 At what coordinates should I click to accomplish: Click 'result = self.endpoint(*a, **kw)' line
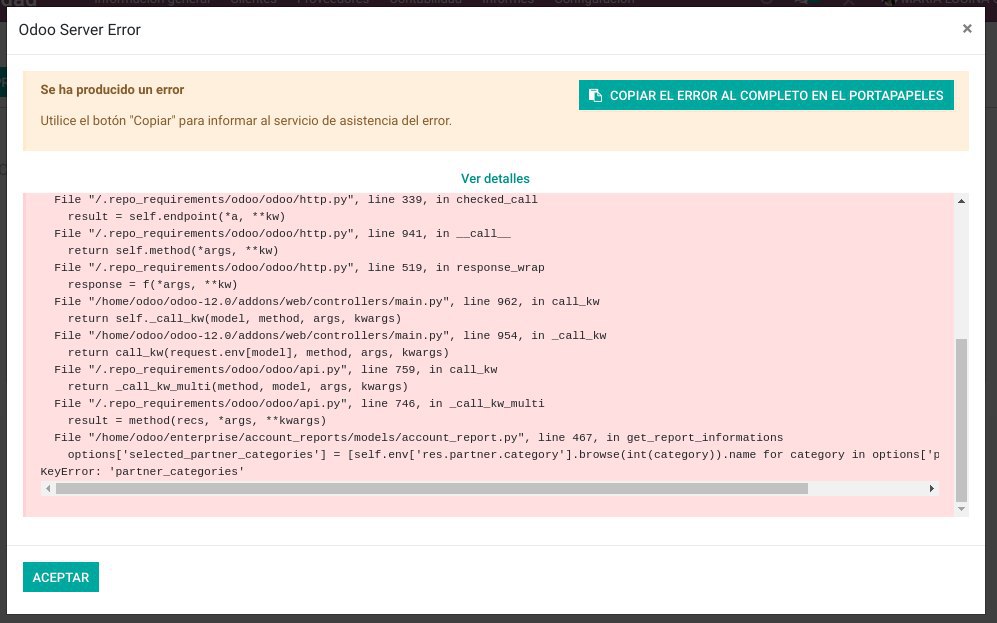(x=177, y=217)
